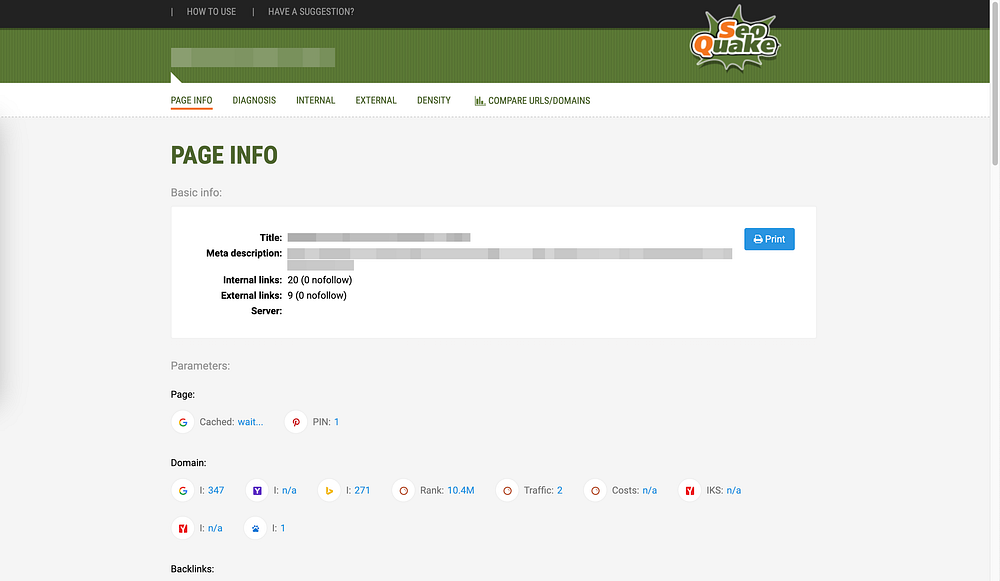Click the PAGE INFO heading
Viewport: 1000px width, 581px height.
click(224, 155)
